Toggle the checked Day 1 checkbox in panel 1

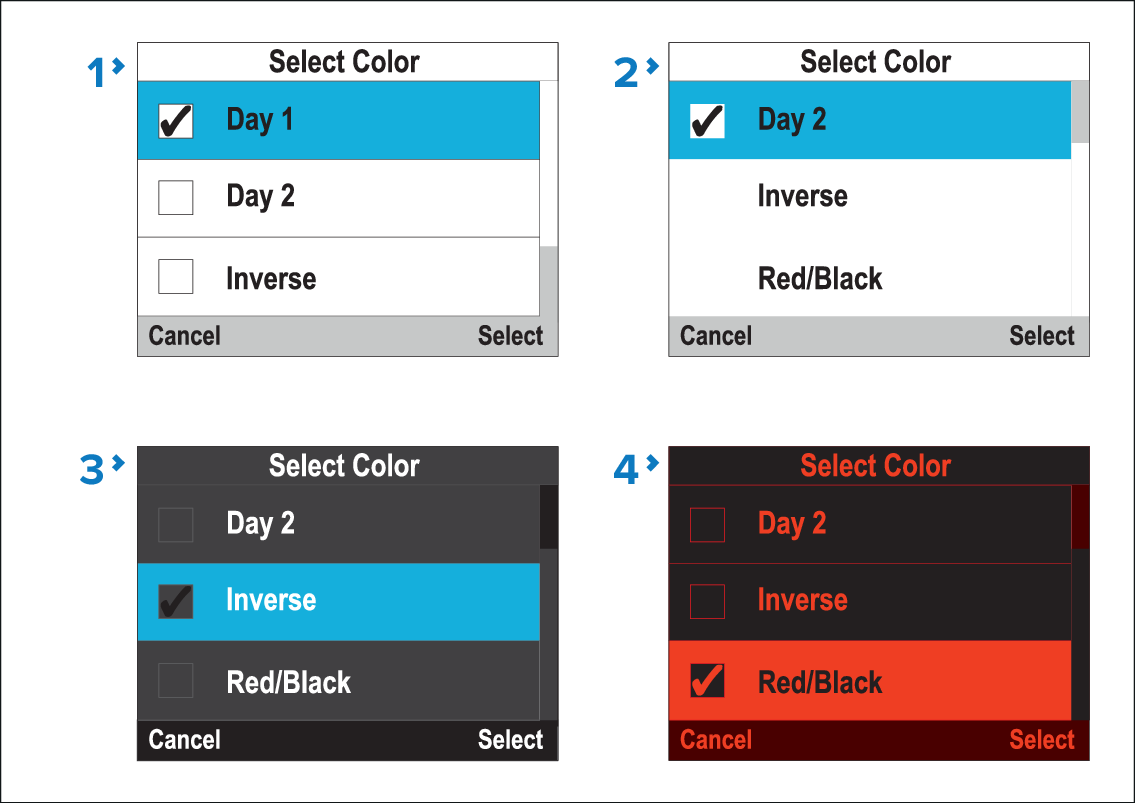176,121
